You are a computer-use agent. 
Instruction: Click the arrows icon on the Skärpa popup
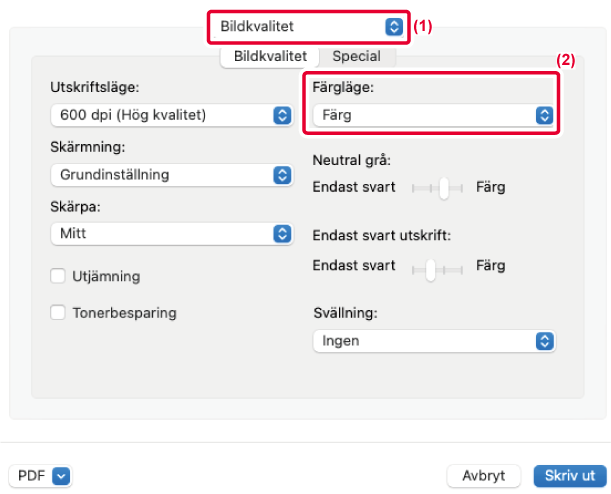(282, 234)
